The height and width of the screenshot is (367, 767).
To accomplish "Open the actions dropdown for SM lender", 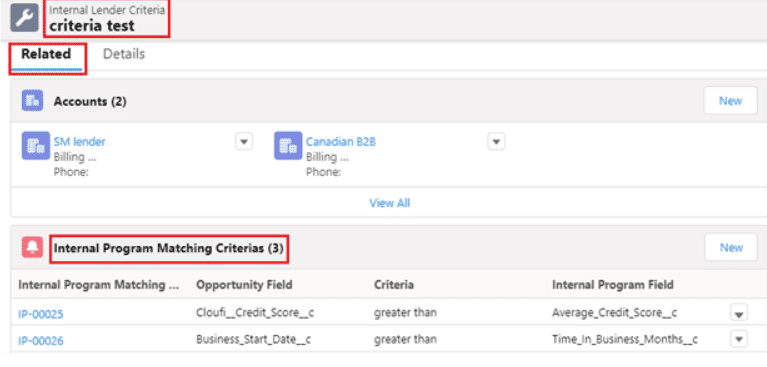I will click(244, 142).
